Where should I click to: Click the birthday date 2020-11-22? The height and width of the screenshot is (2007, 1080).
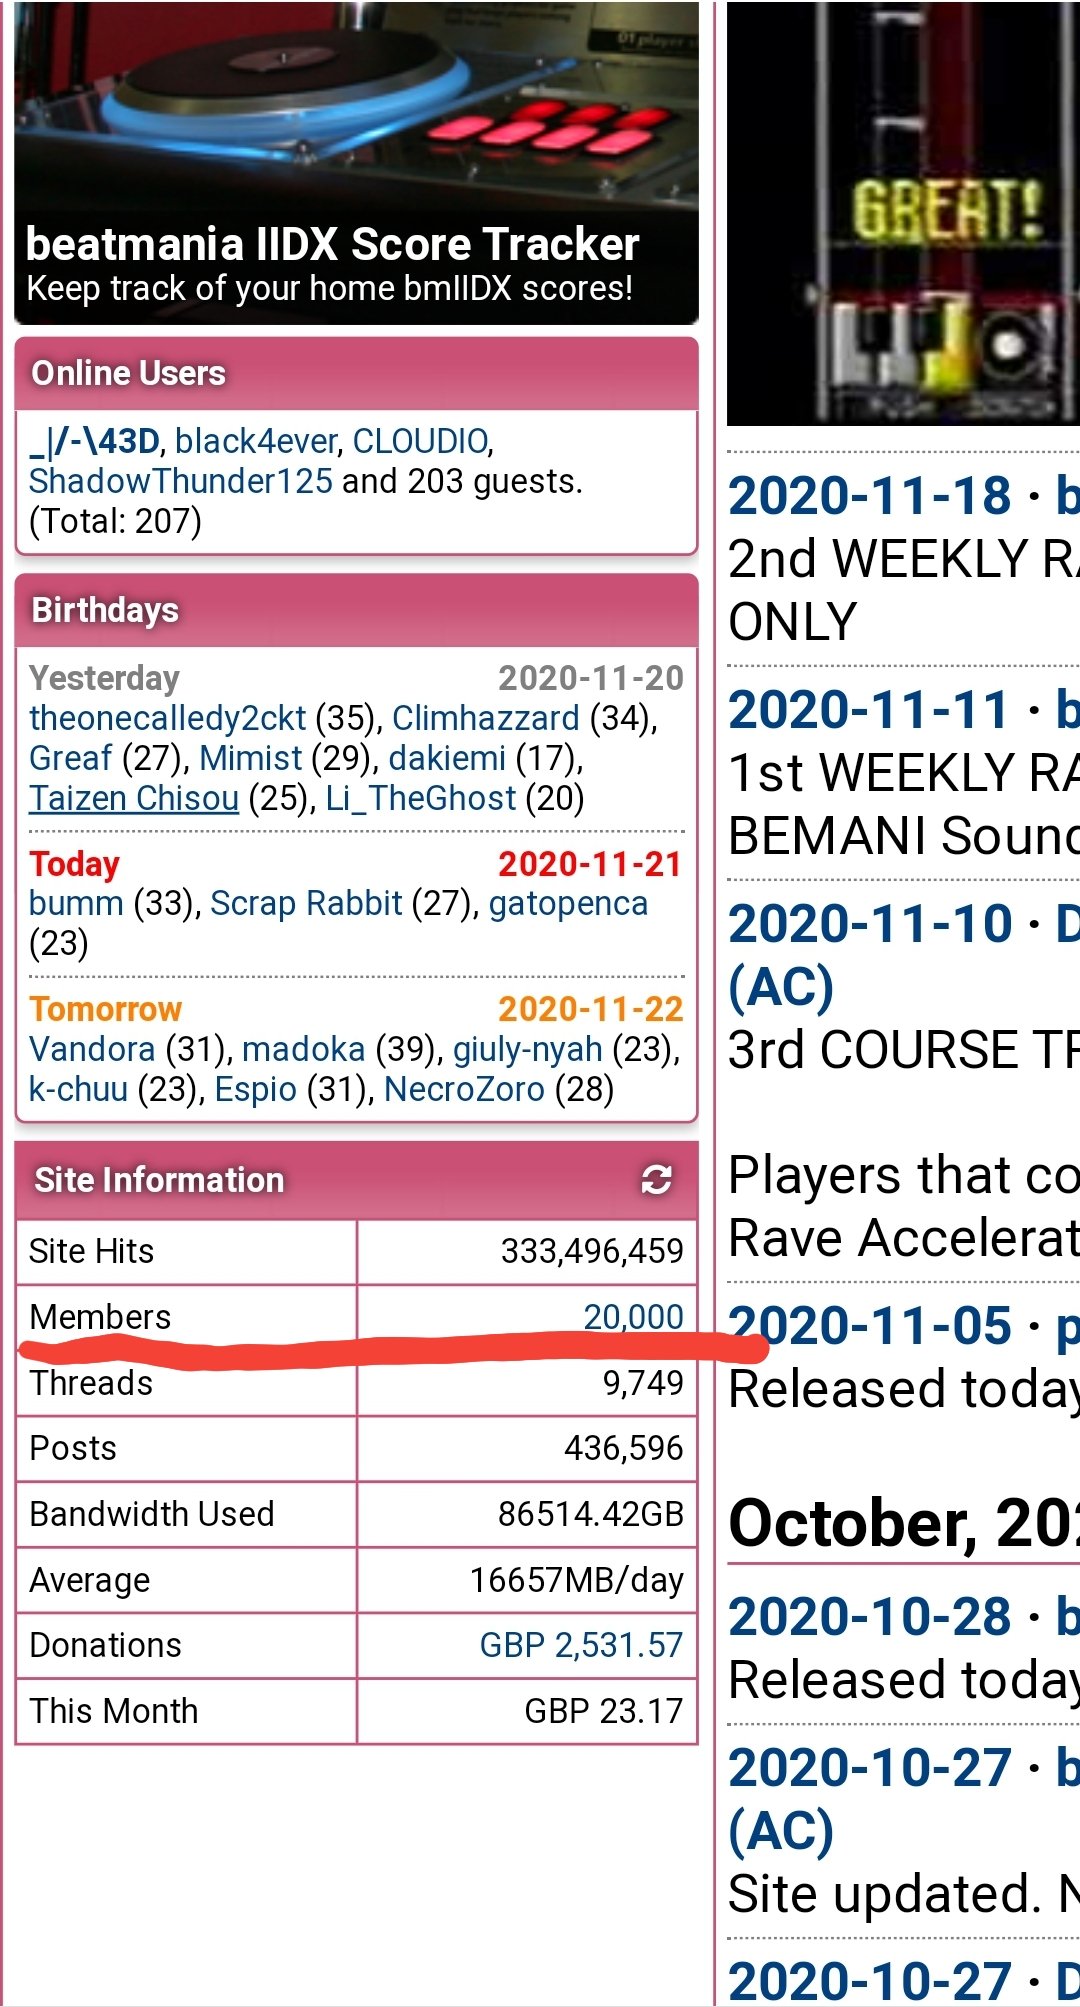click(x=591, y=1009)
